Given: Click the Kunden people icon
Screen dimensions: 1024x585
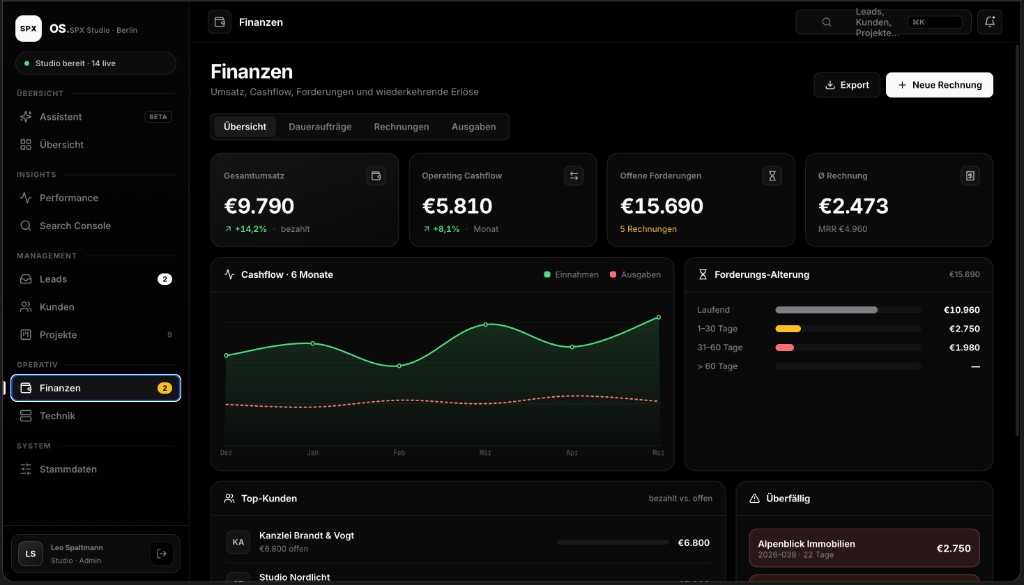Looking at the screenshot, I should (x=25, y=307).
